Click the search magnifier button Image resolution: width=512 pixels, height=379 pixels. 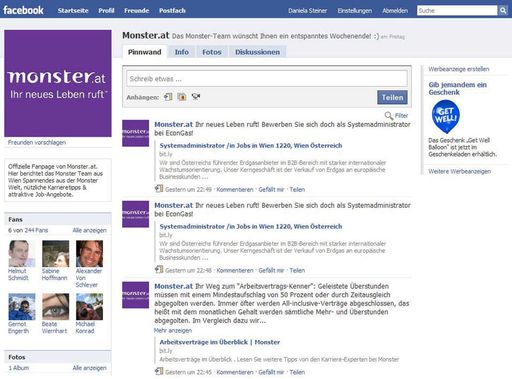click(x=503, y=11)
